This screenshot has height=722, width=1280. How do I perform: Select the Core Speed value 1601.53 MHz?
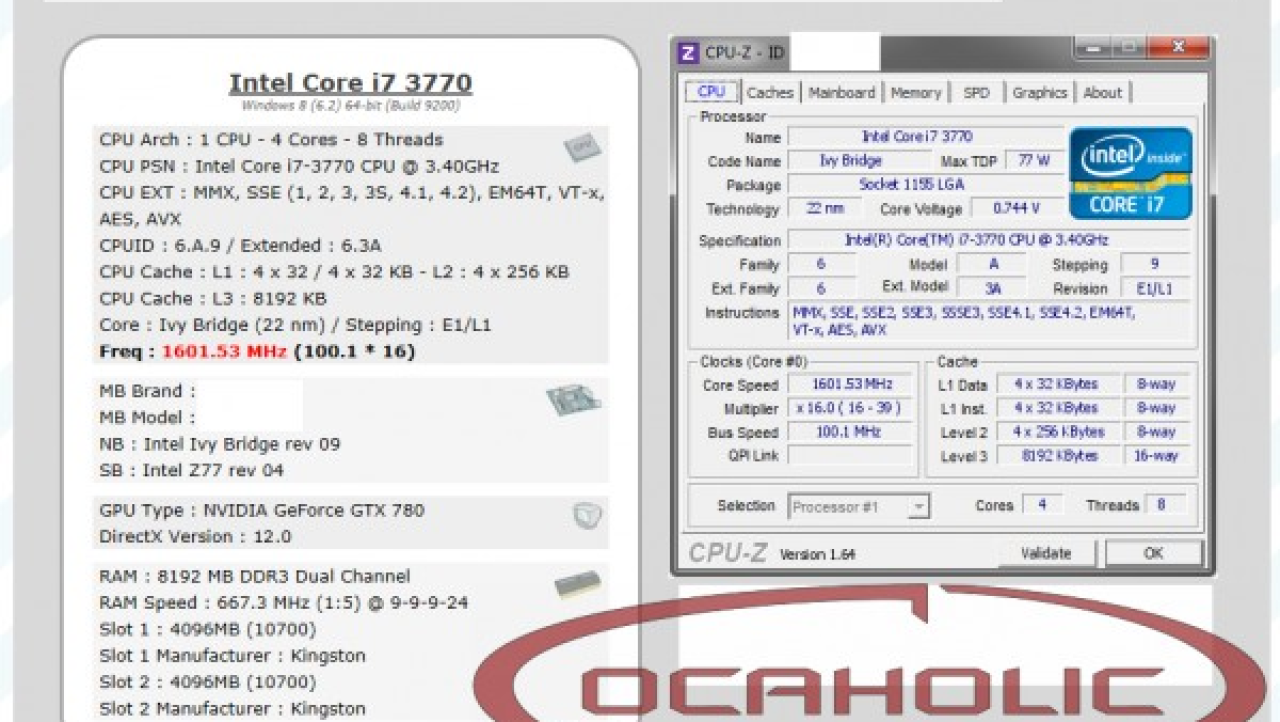point(850,385)
